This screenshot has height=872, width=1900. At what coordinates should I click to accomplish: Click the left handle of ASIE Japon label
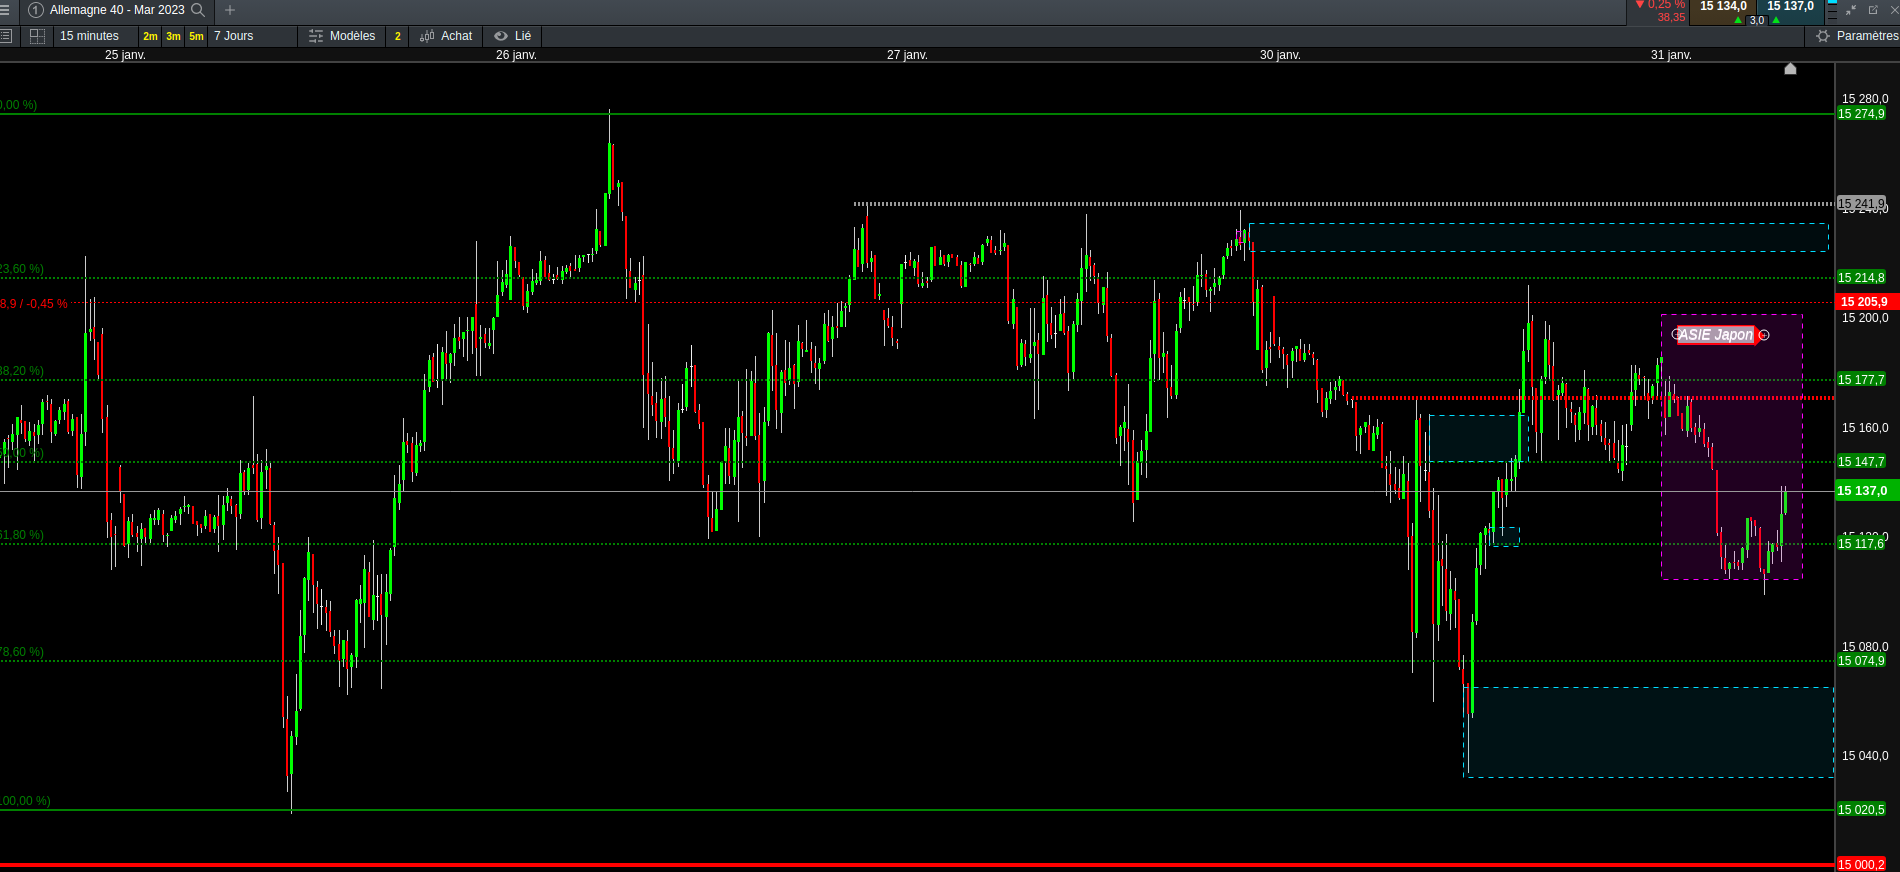pyautogui.click(x=1676, y=334)
